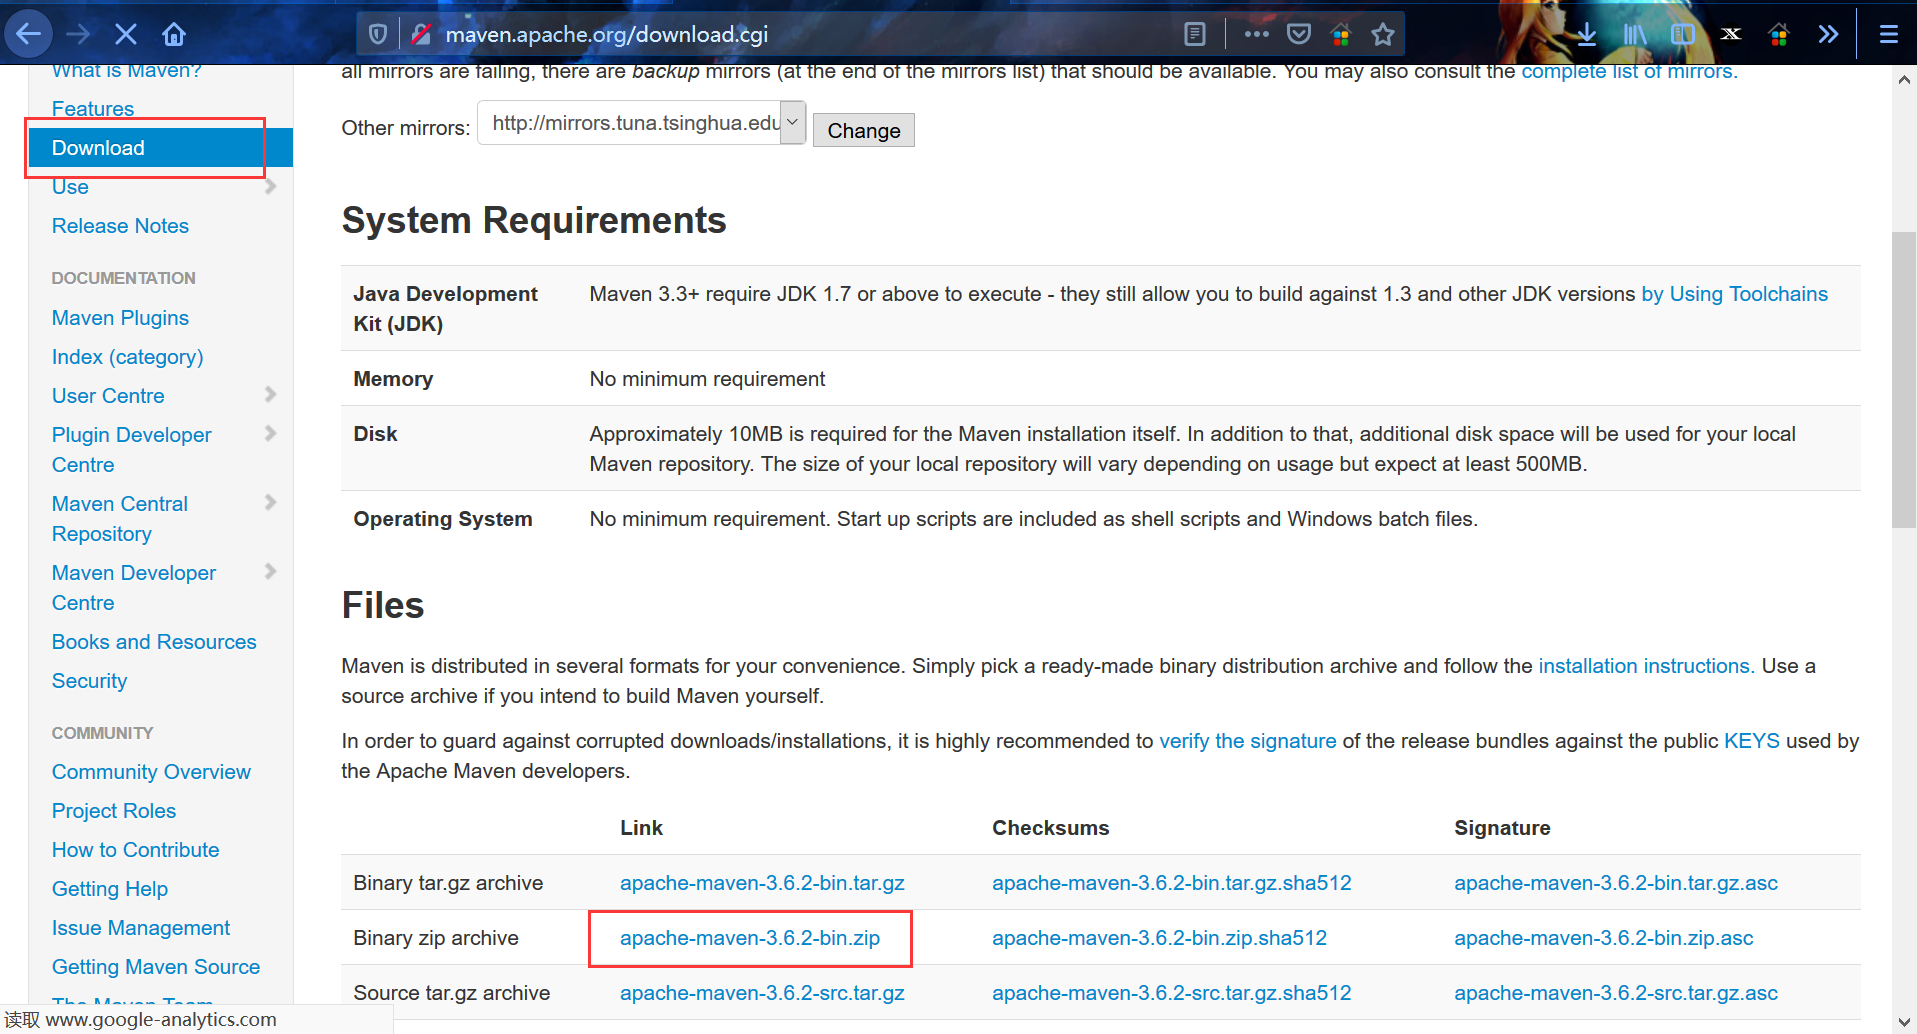Open the library bookmarks history icon
Viewport: 1917px width, 1034px height.
point(1635,34)
